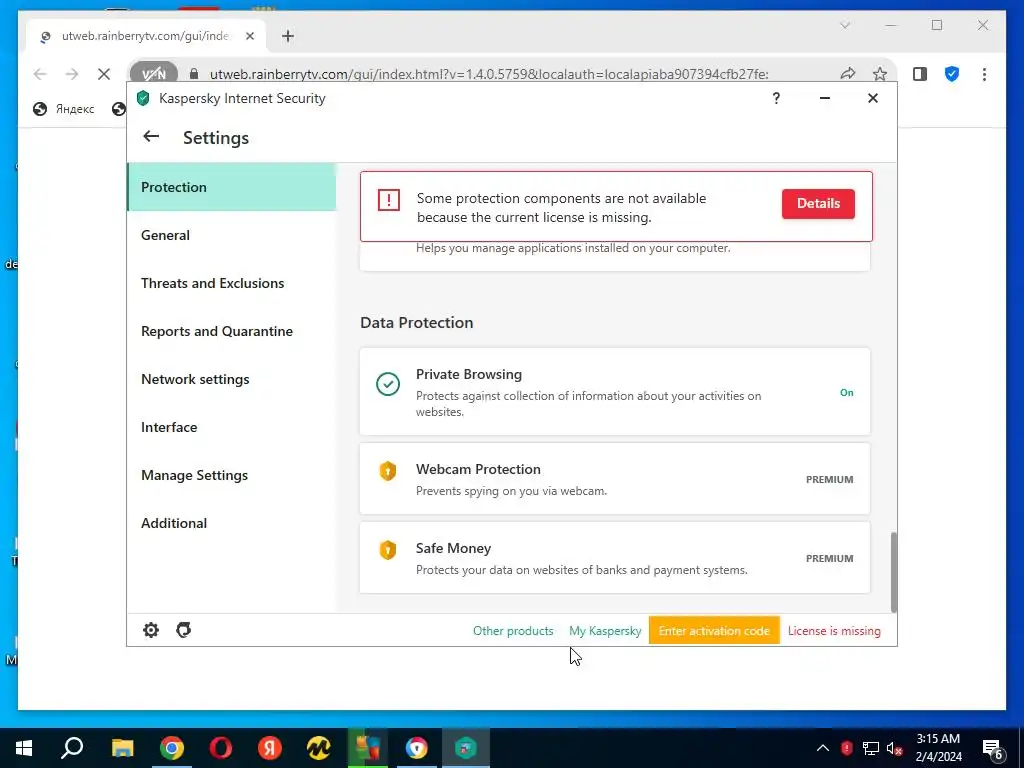
Task: Open a new Chrome tab
Action: click(288, 36)
